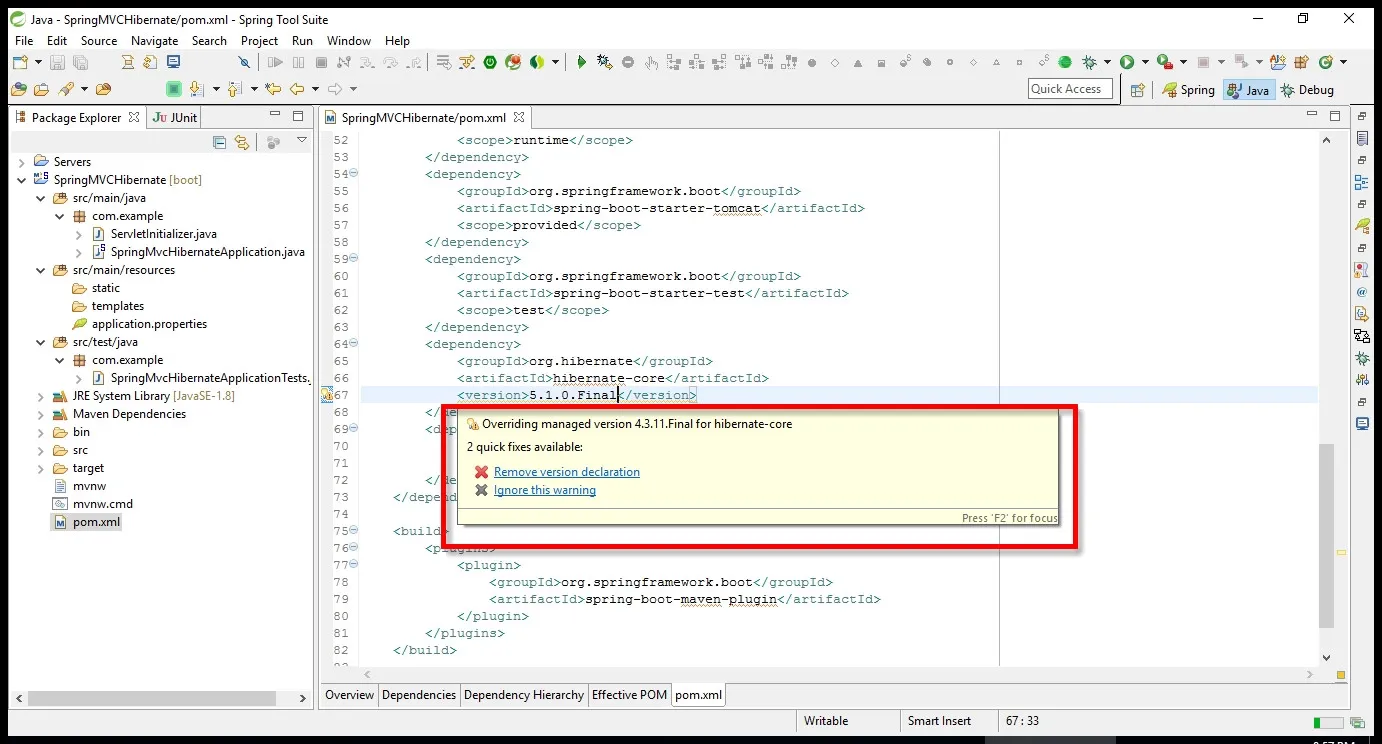Collapse the src/main/java folder

(40, 198)
